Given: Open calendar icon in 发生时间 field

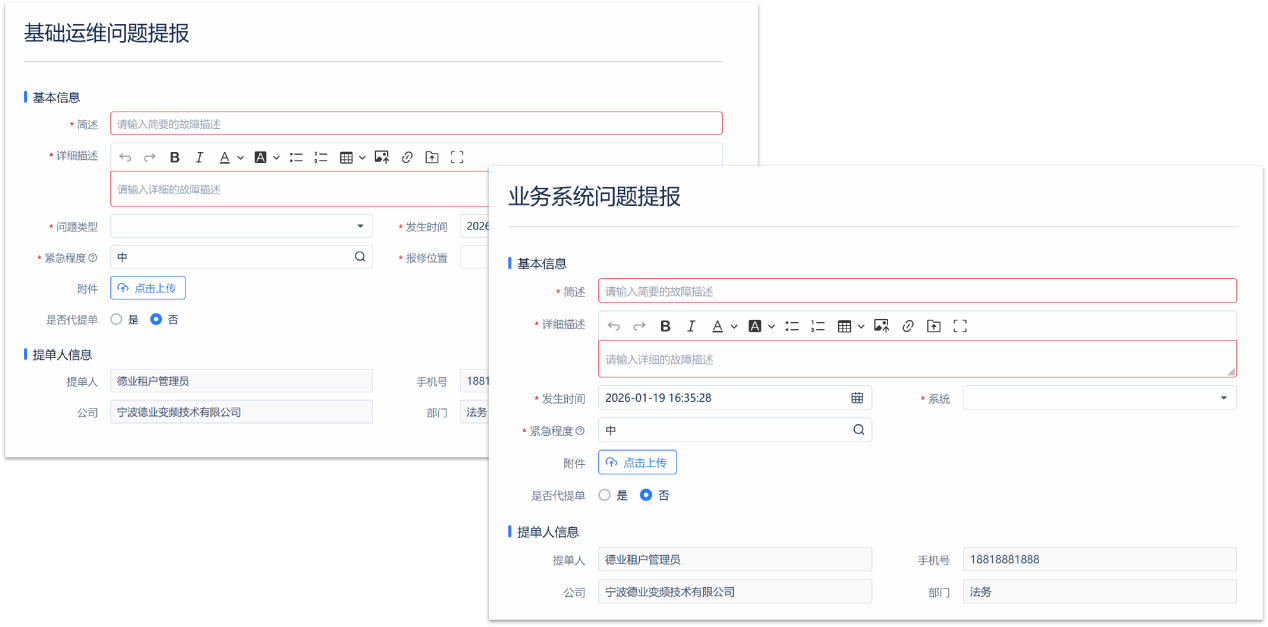Looking at the screenshot, I should 857,398.
